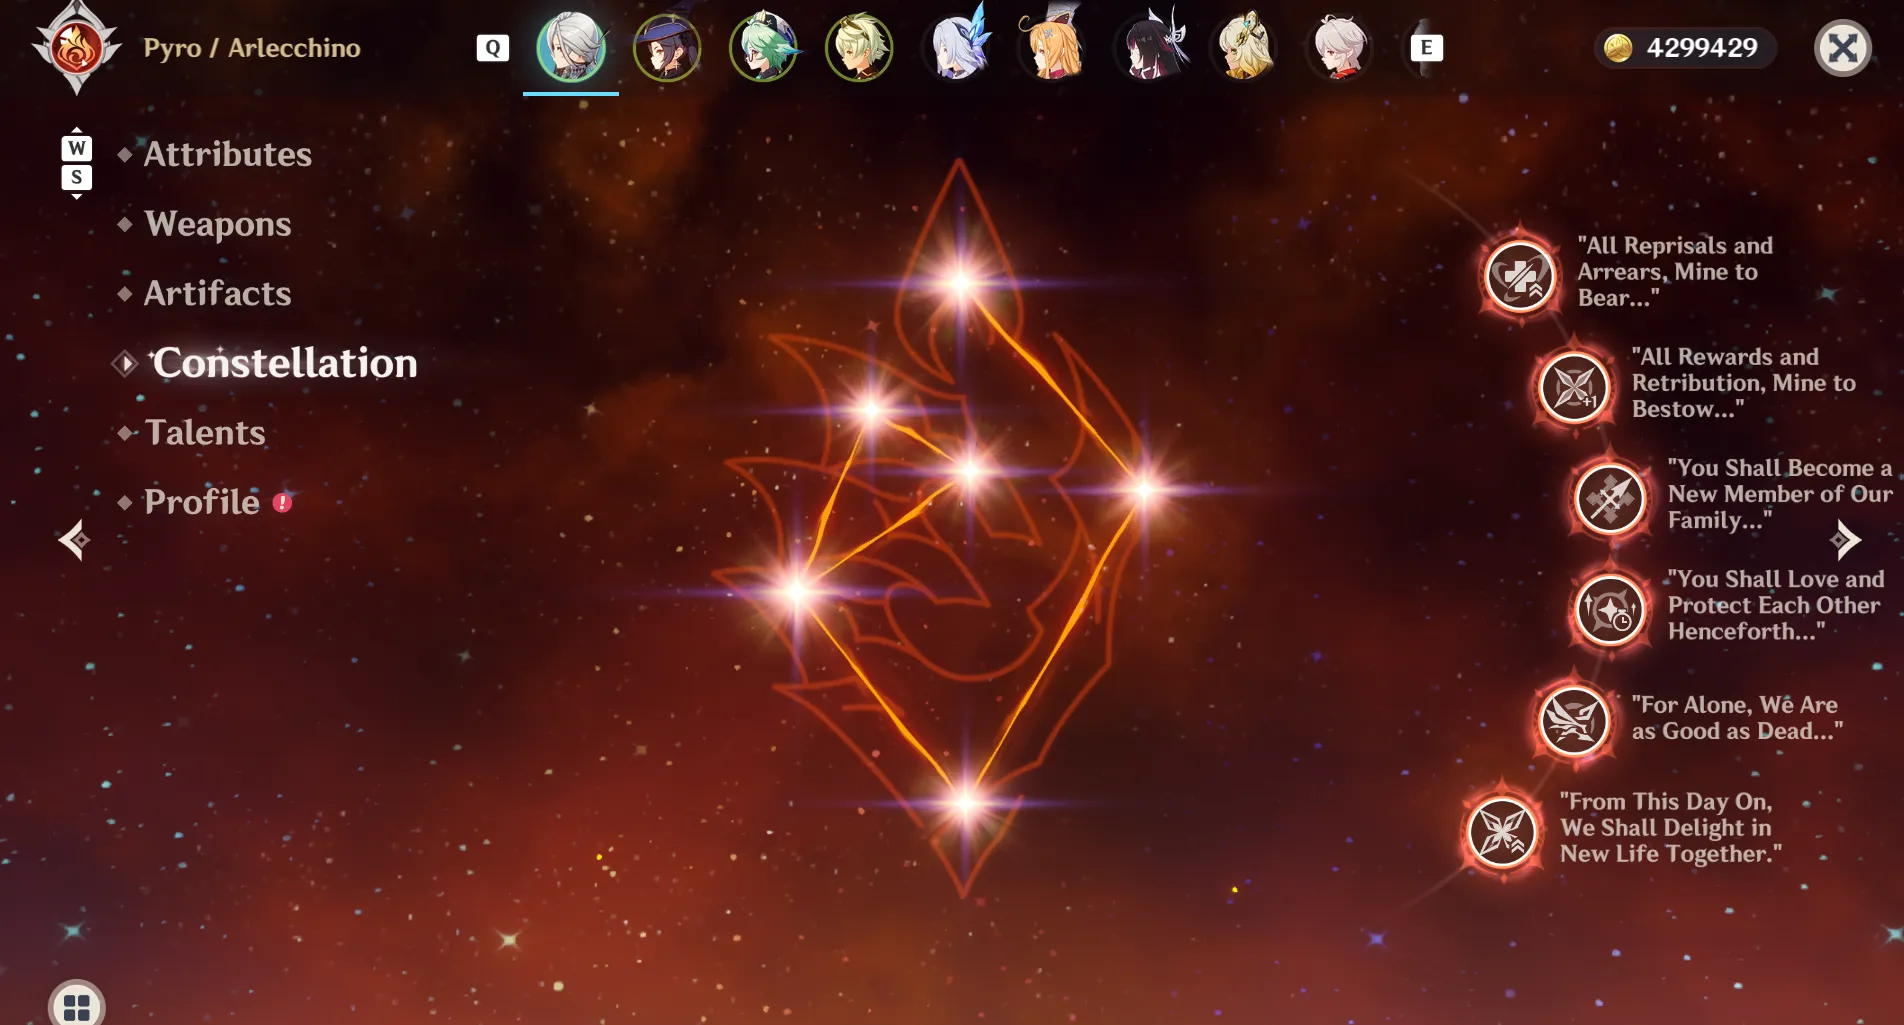Open "You Shall Become a New Member" icon

coord(1610,498)
